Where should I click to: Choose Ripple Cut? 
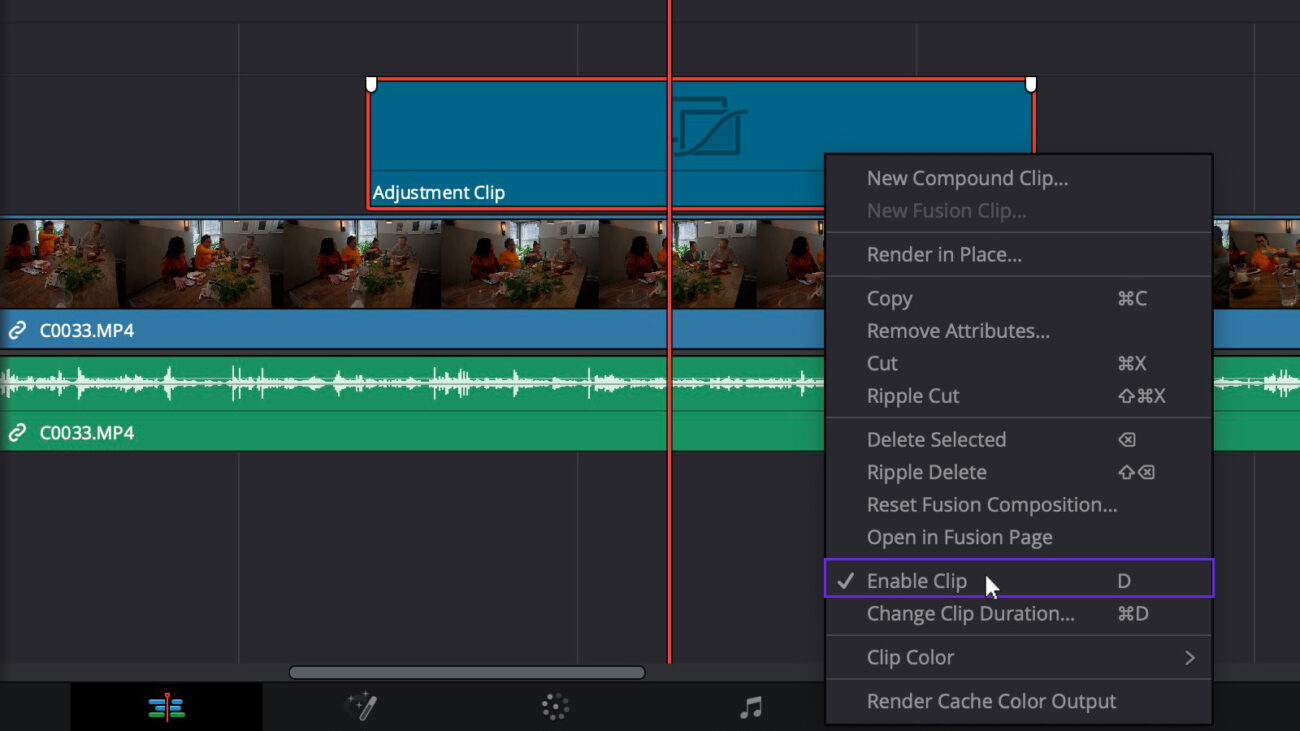tap(912, 396)
